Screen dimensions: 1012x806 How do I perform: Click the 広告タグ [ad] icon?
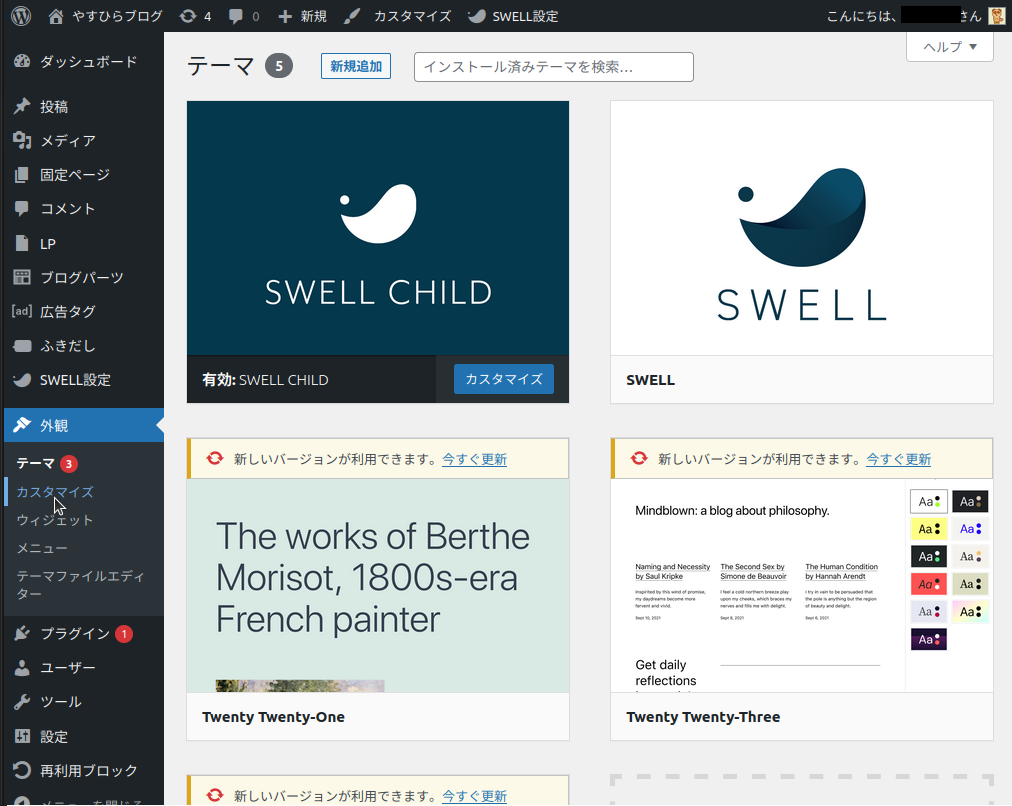pyautogui.click(x=22, y=311)
